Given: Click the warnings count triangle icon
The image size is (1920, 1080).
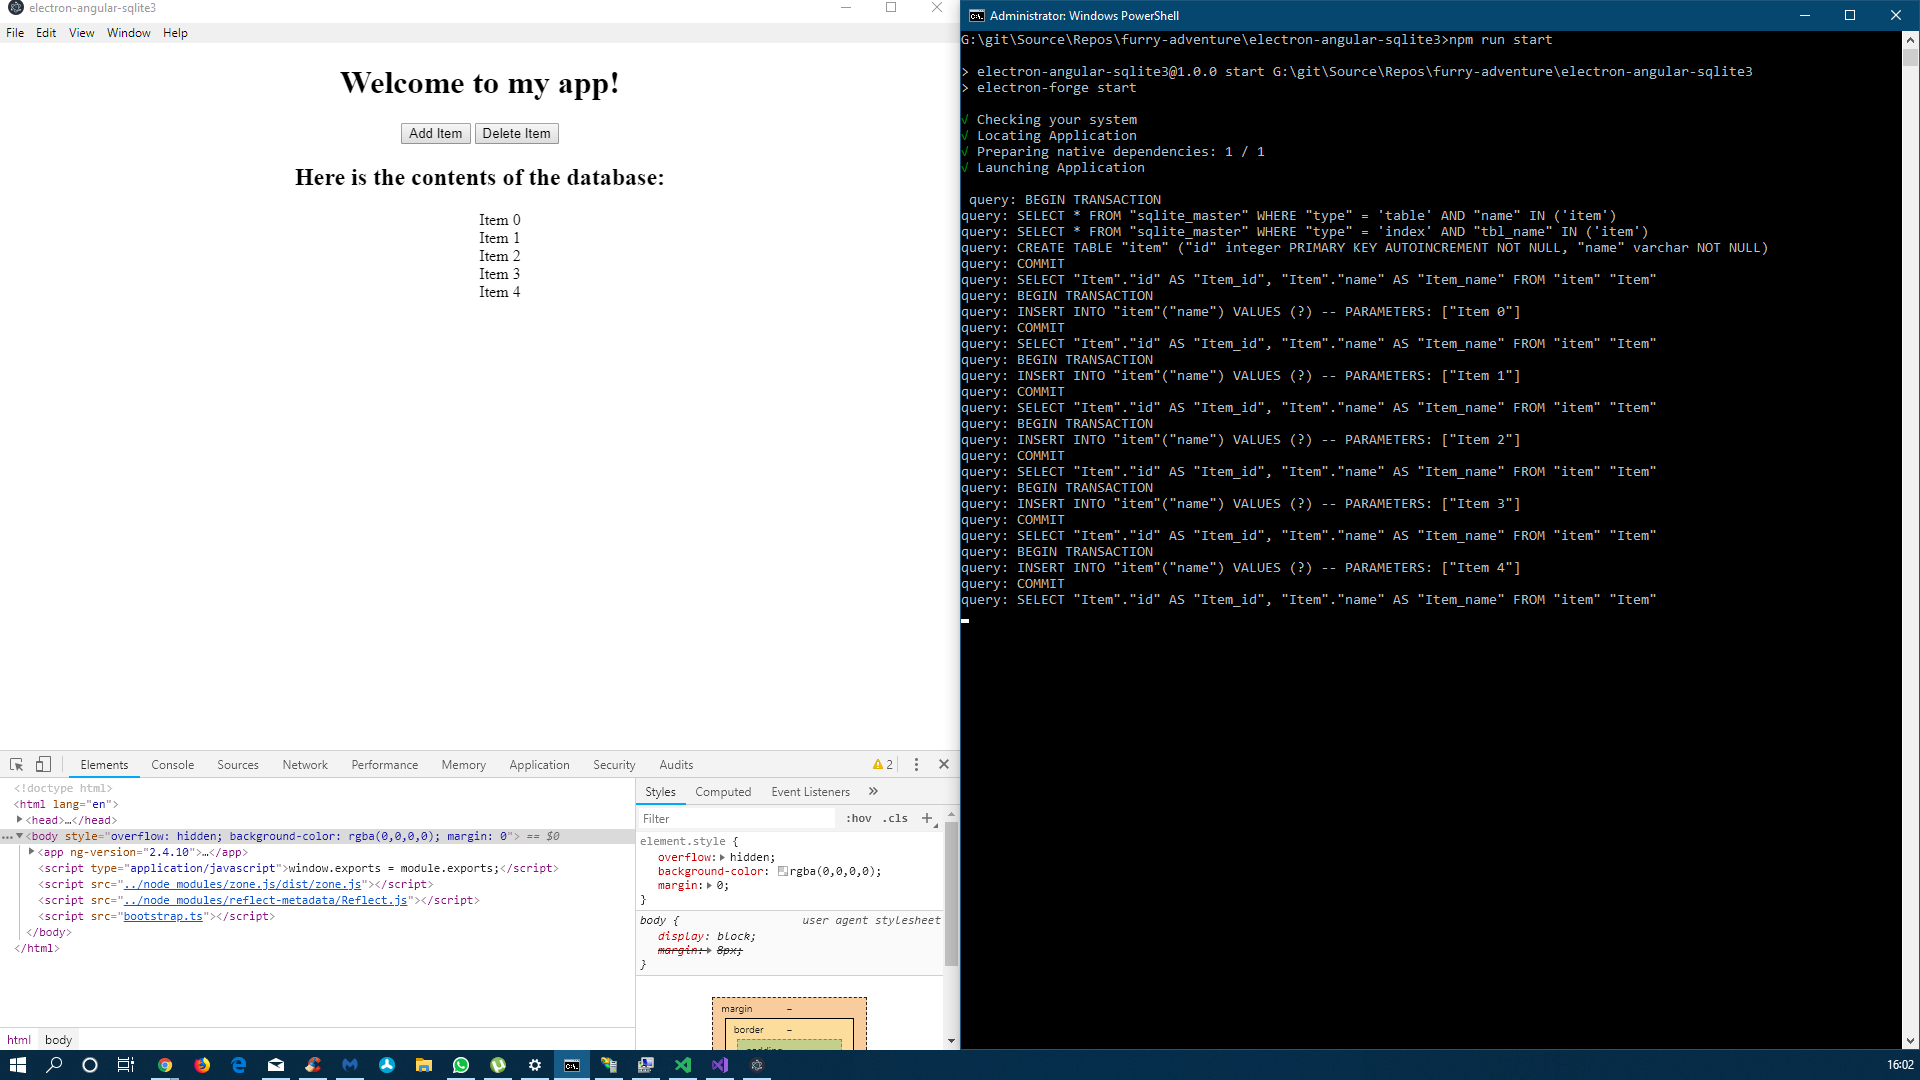Looking at the screenshot, I should click(878, 764).
